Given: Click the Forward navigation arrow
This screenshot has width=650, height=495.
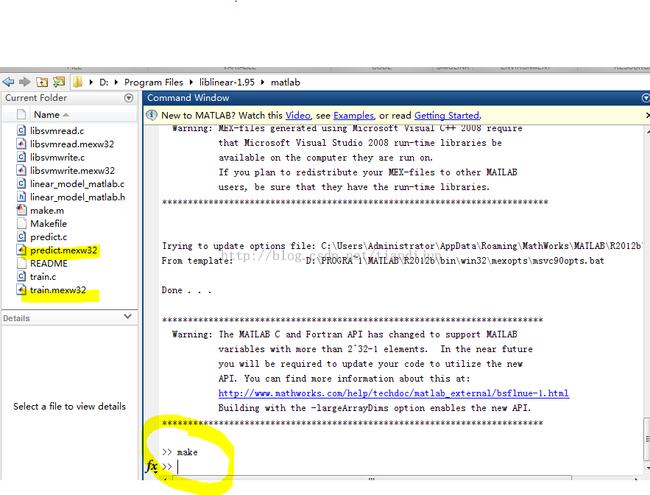Looking at the screenshot, I should 25,82.
